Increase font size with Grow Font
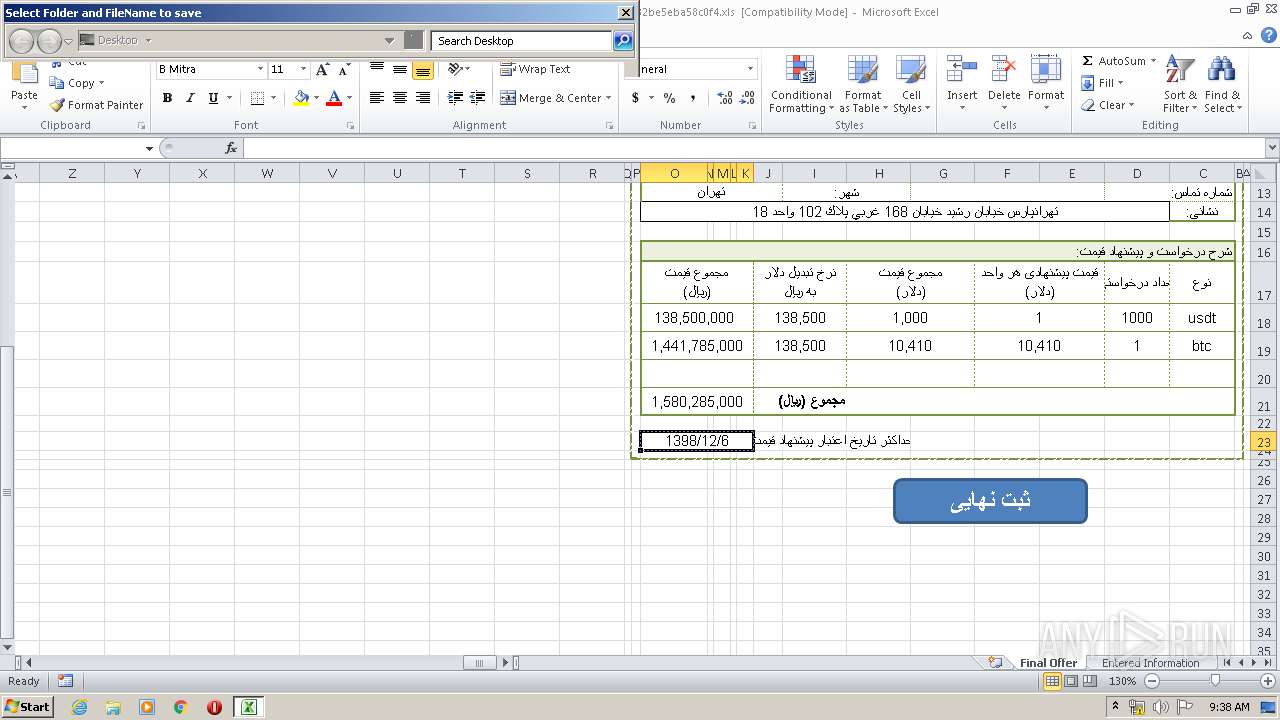Viewport: 1280px width, 720px height. point(322,70)
